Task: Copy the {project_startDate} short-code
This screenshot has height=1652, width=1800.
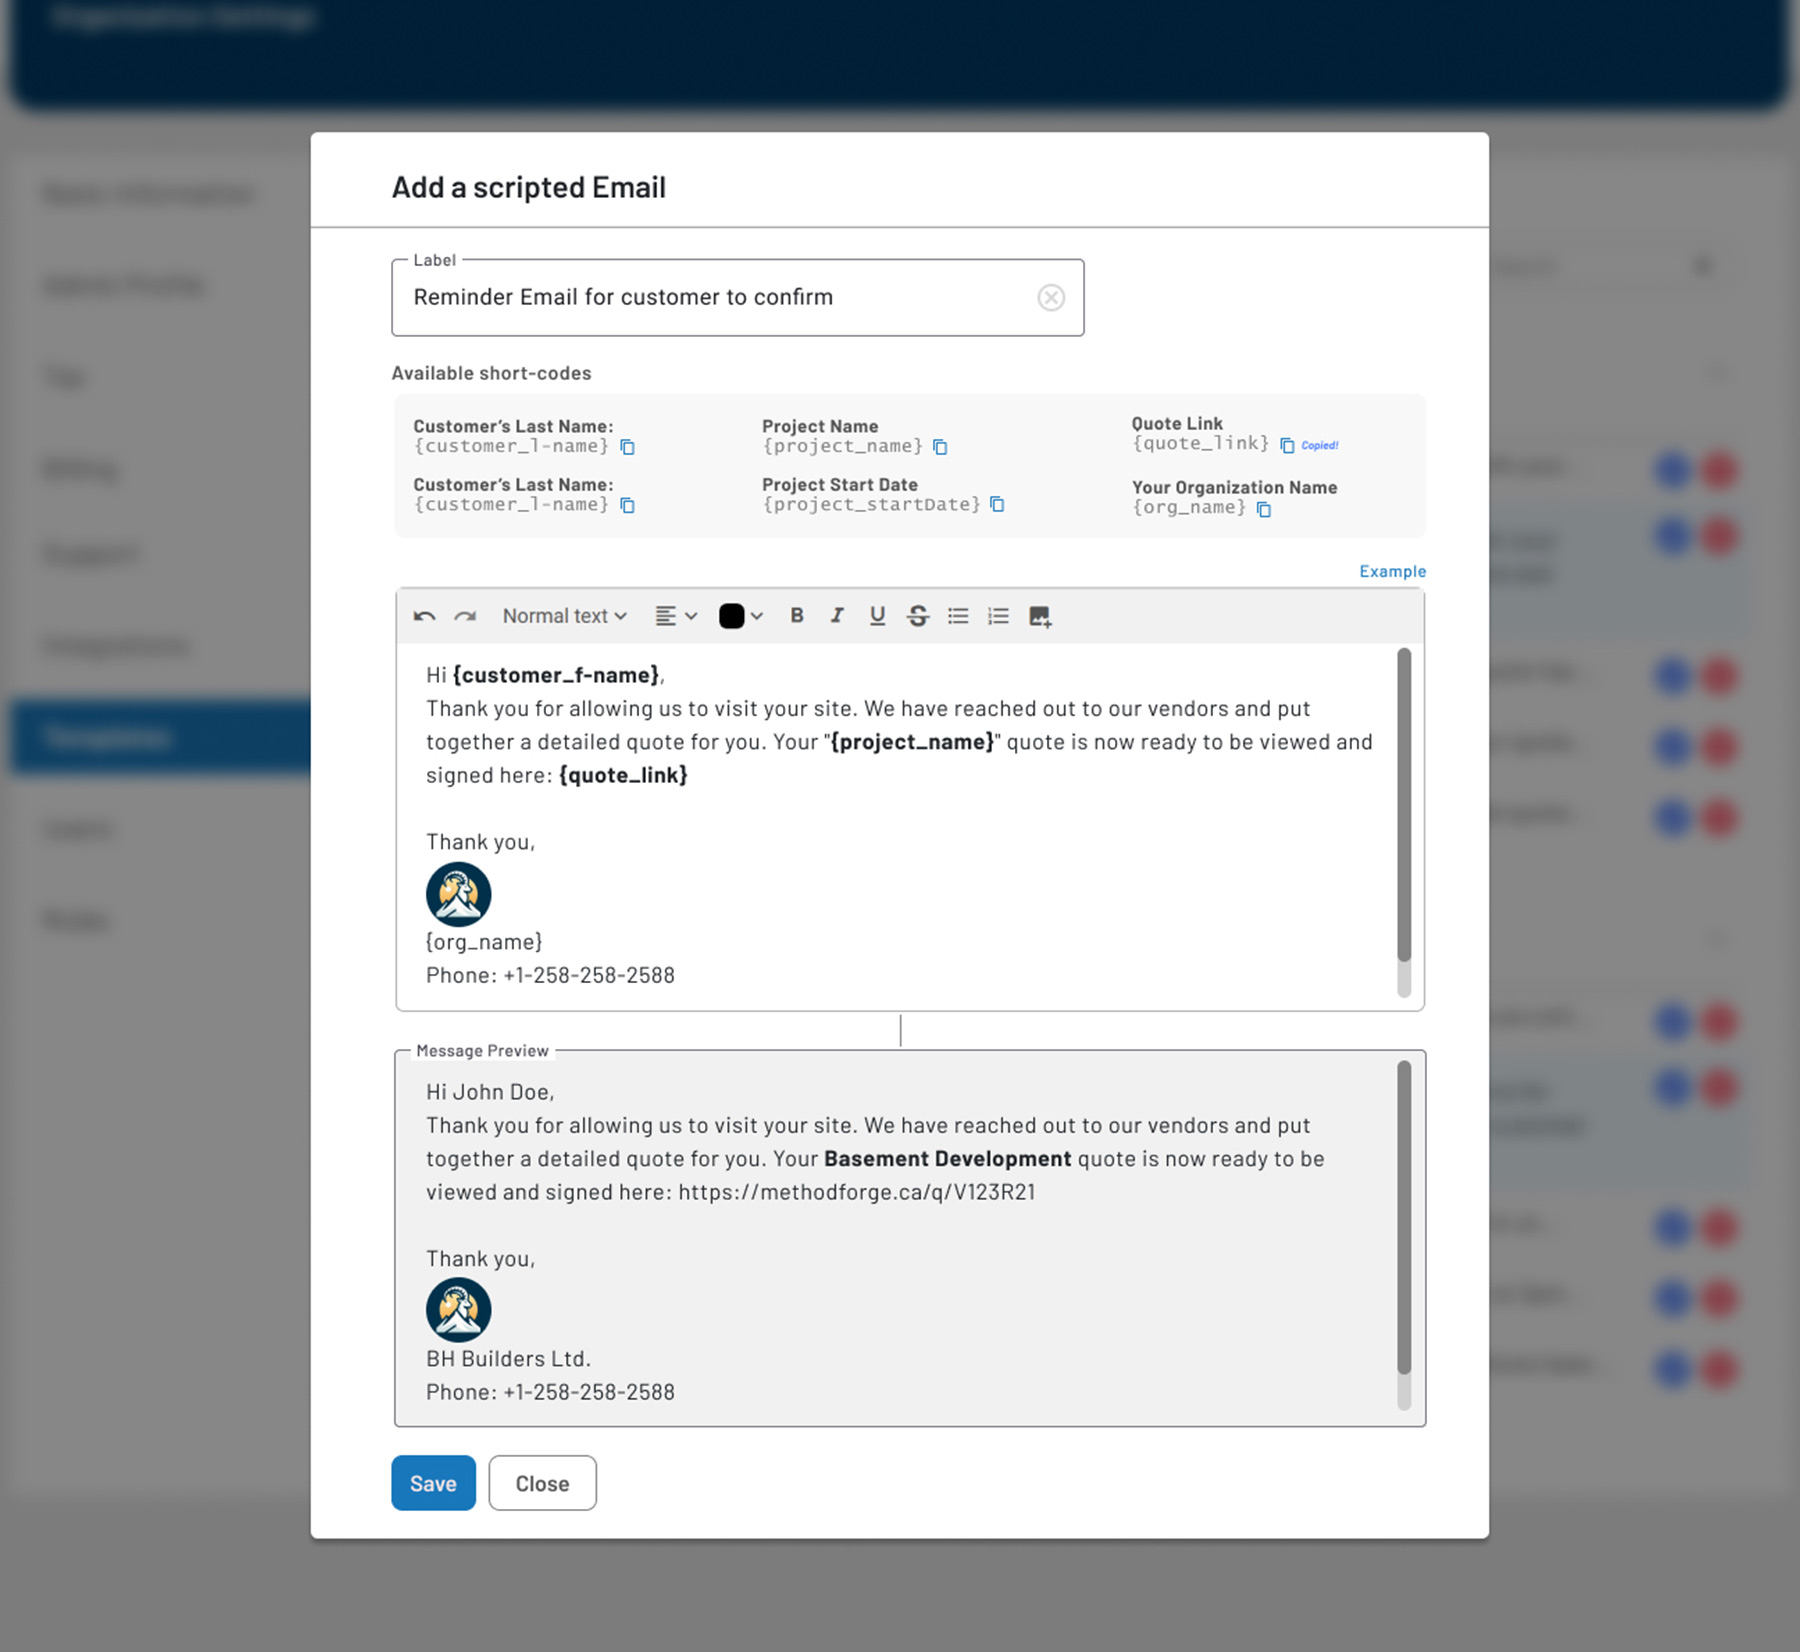Action: (997, 504)
